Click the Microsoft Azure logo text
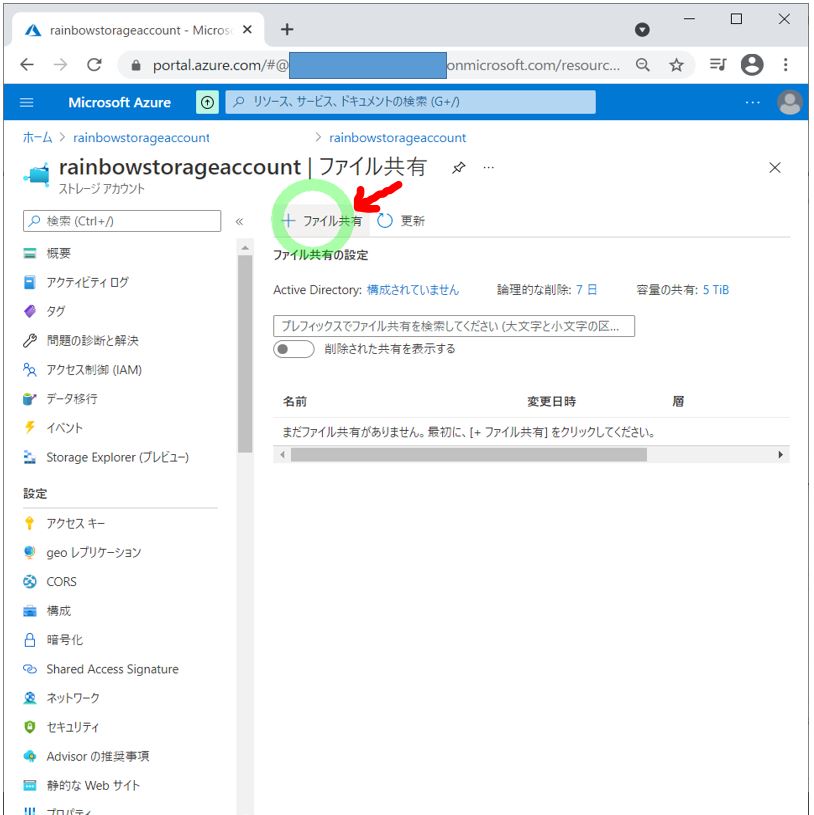 [x=120, y=102]
